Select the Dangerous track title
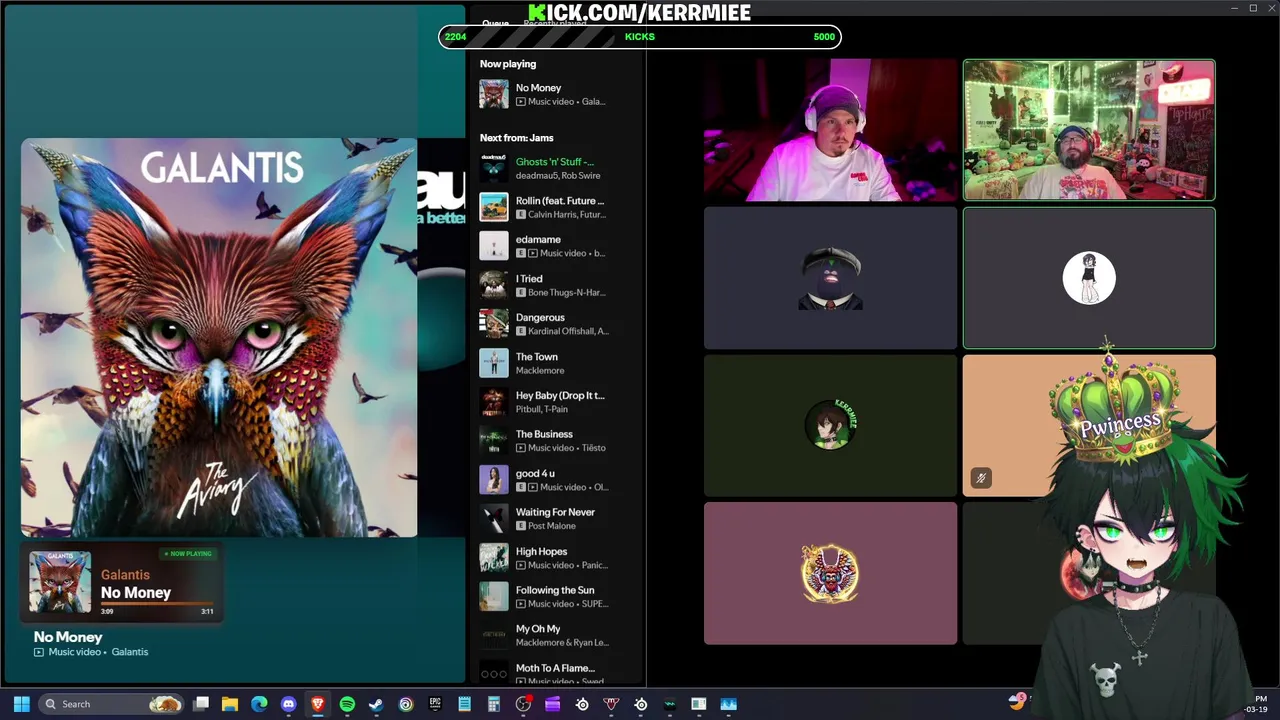The image size is (1280, 720). [x=540, y=318]
